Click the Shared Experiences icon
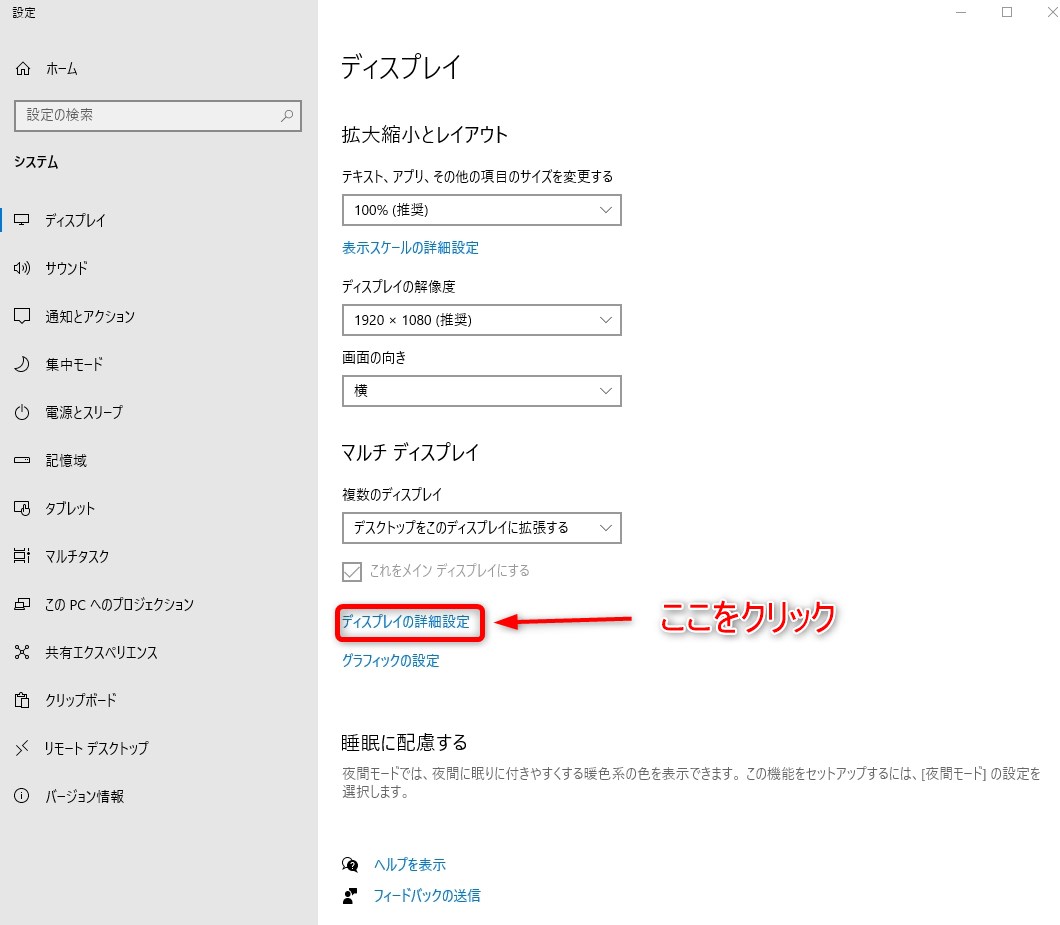Viewport: 1060px width, 925px height. [22, 652]
